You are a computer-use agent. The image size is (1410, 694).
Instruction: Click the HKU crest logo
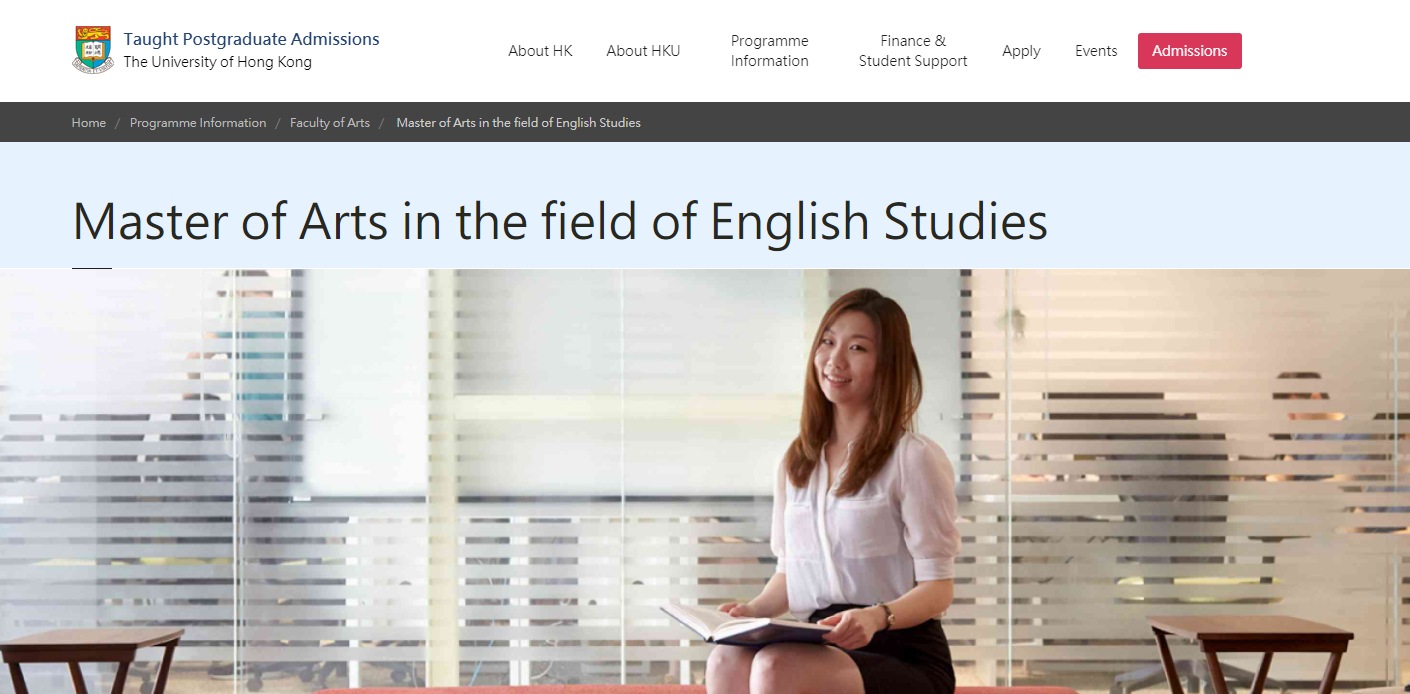pyautogui.click(x=93, y=50)
